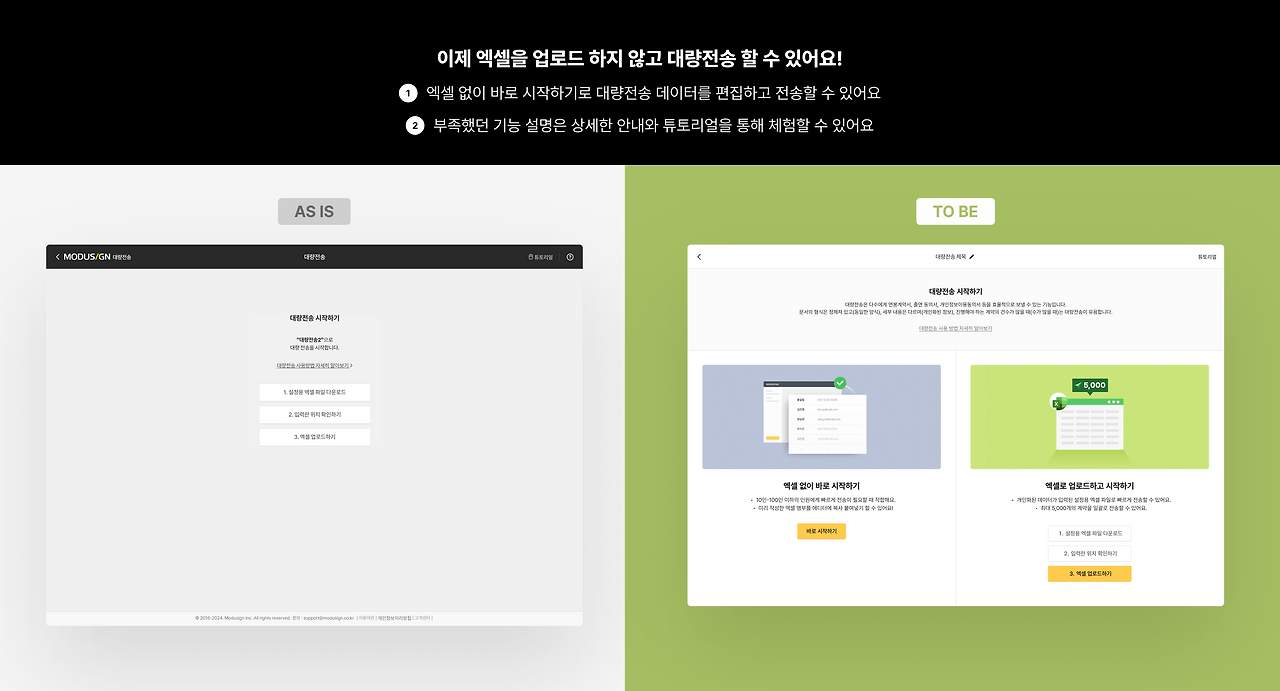This screenshot has height=691, width=1280.
Task: Select the TO BE label
Action: (955, 211)
